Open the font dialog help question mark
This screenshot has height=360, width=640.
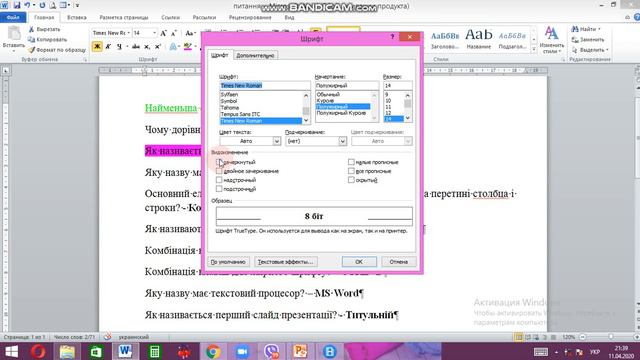392,37
